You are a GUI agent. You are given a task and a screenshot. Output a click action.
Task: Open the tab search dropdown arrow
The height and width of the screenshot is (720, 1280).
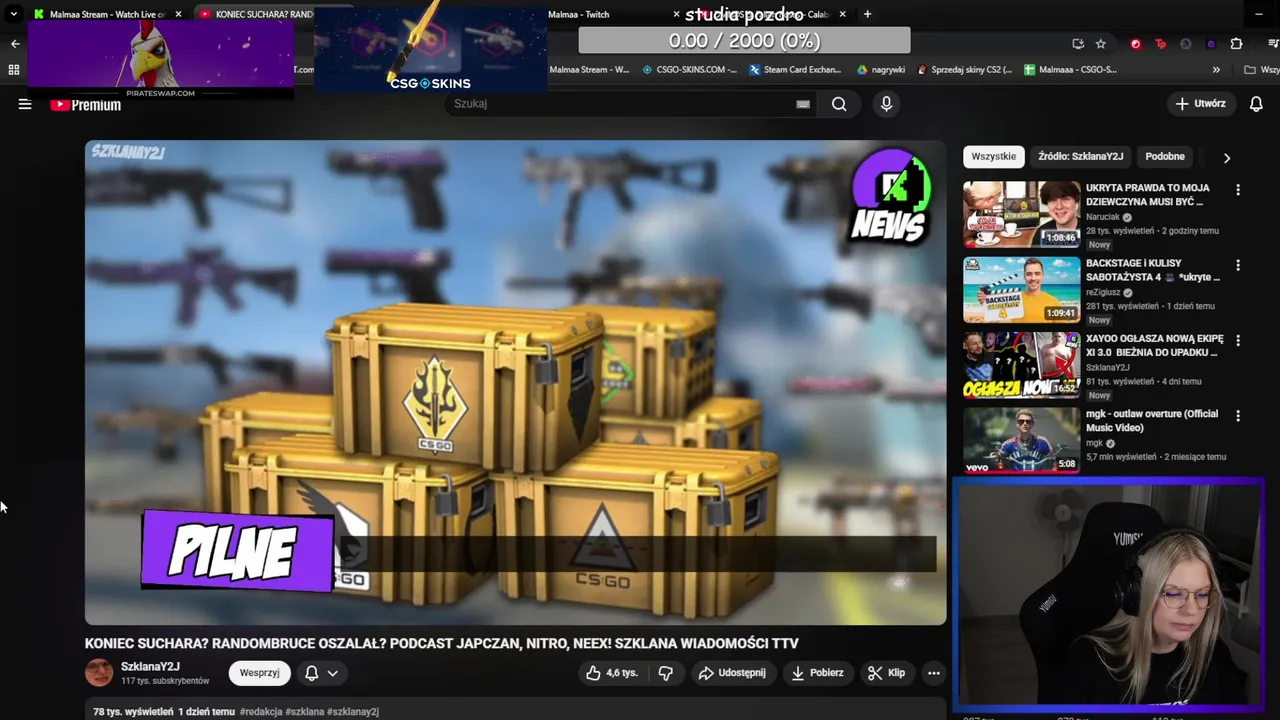click(x=13, y=14)
